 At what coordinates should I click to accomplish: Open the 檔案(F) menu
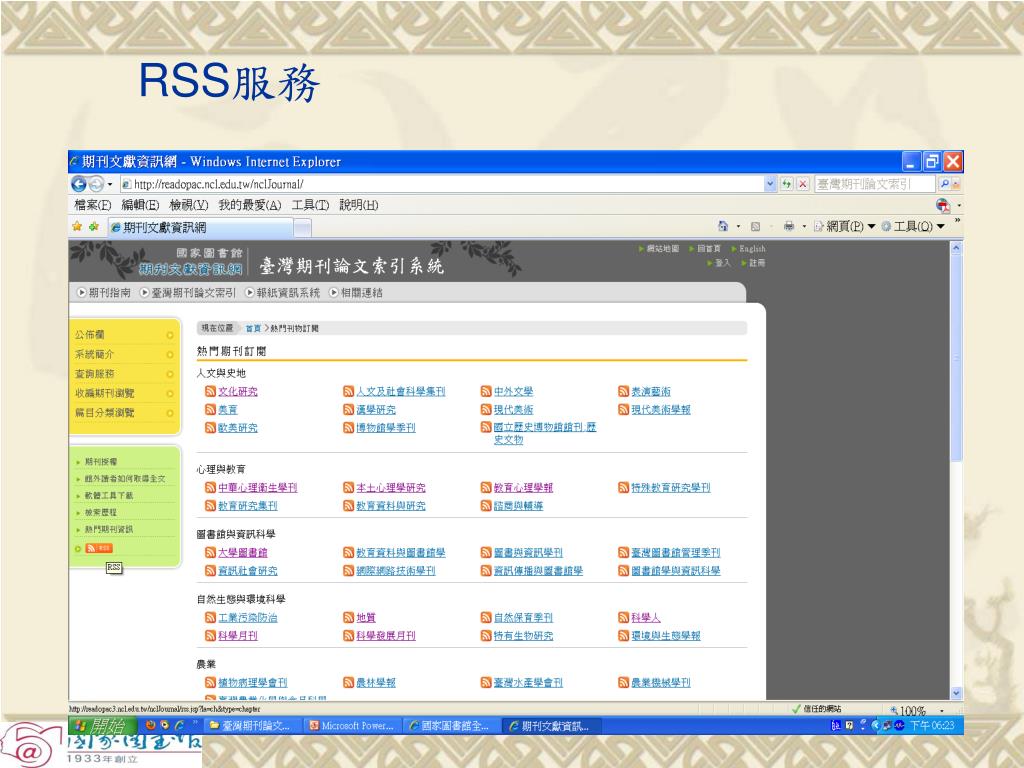pyautogui.click(x=93, y=205)
